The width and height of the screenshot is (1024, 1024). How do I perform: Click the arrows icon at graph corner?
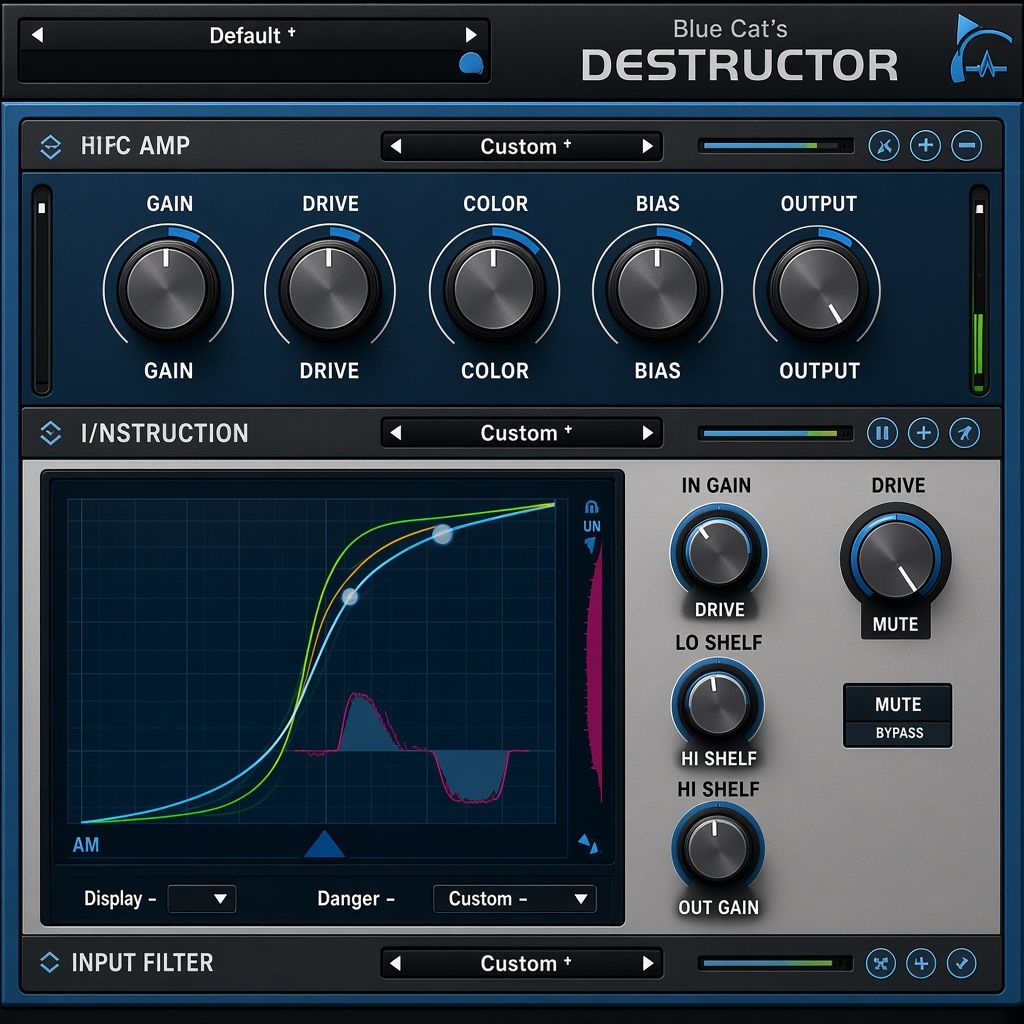pyautogui.click(x=588, y=843)
